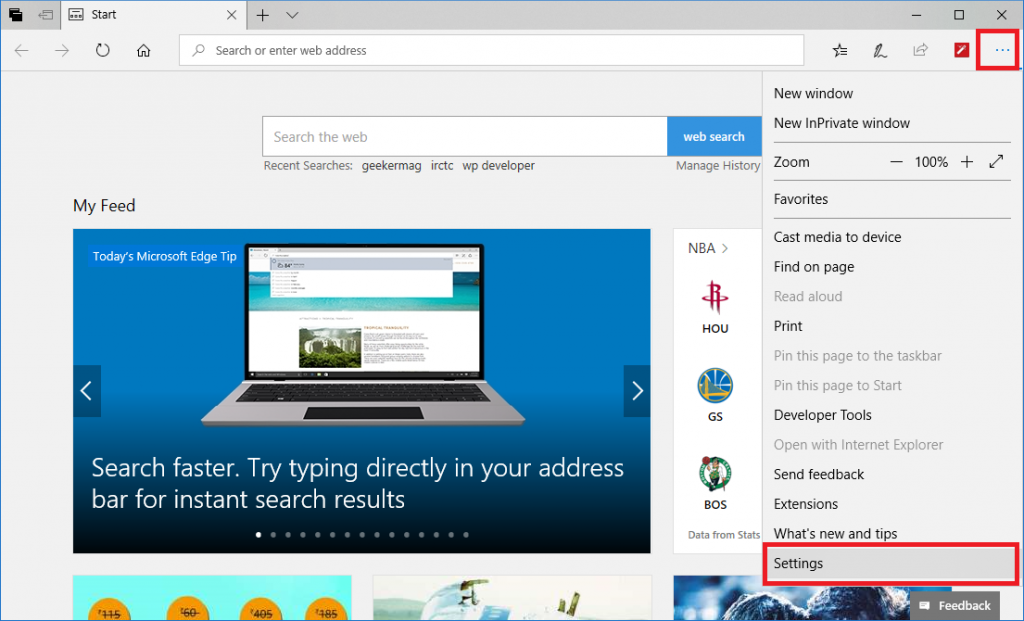
Task: Select New window menu item
Action: click(813, 93)
